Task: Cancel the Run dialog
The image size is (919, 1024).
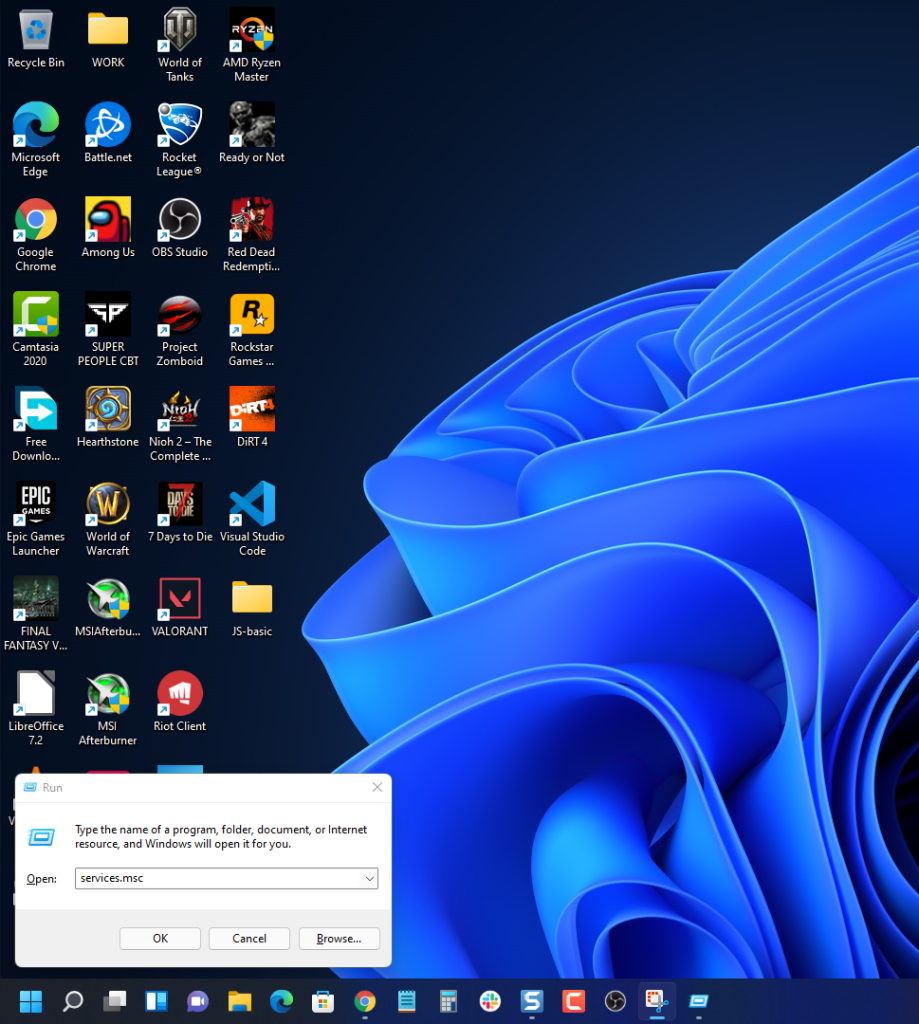Action: (250, 938)
